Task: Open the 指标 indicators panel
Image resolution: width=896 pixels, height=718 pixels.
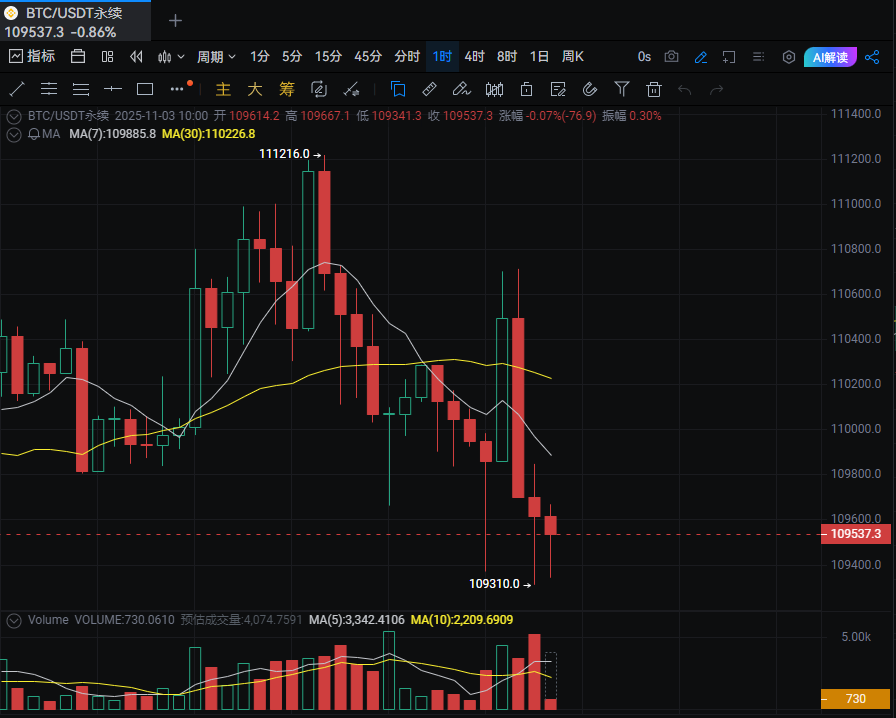Action: point(32,57)
